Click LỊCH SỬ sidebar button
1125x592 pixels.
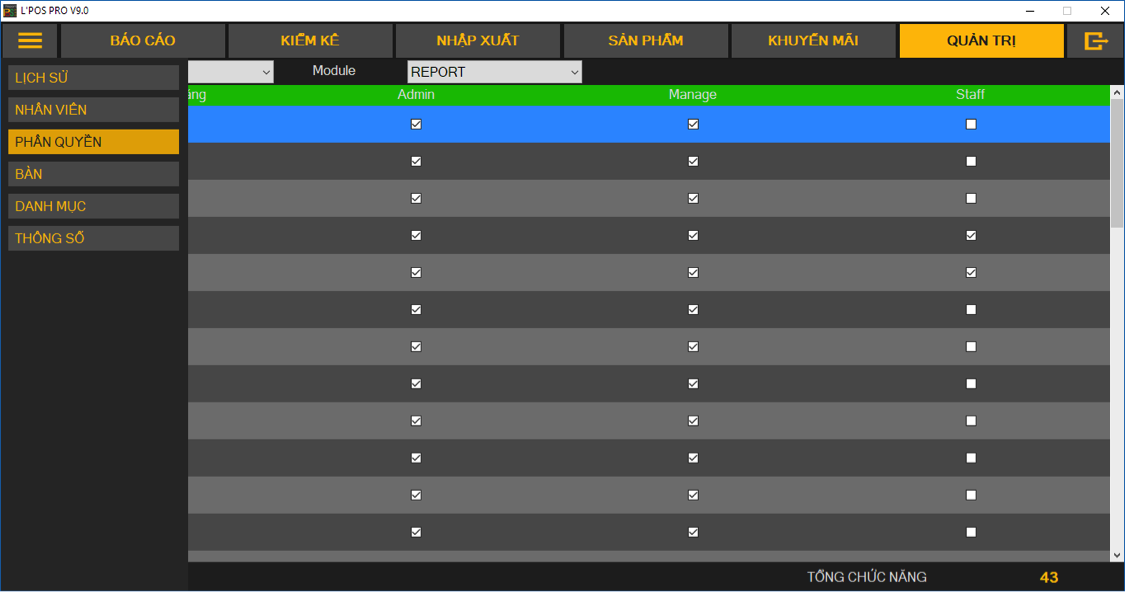(x=93, y=78)
